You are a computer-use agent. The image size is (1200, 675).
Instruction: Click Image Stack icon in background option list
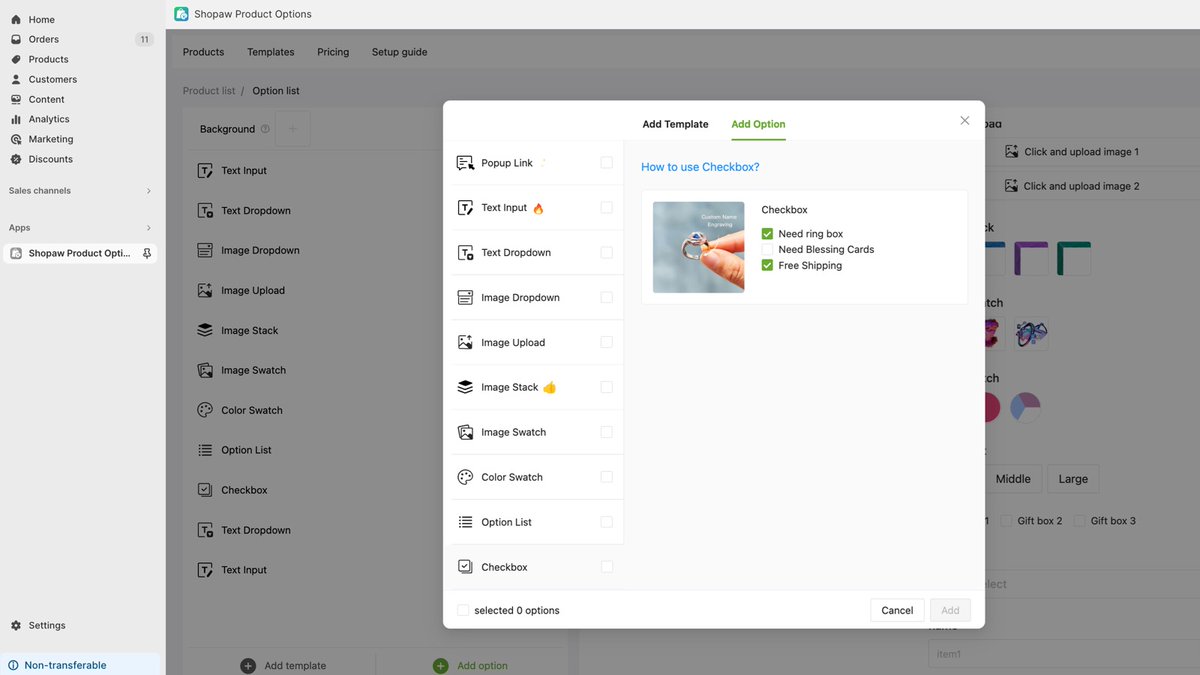[x=205, y=330]
